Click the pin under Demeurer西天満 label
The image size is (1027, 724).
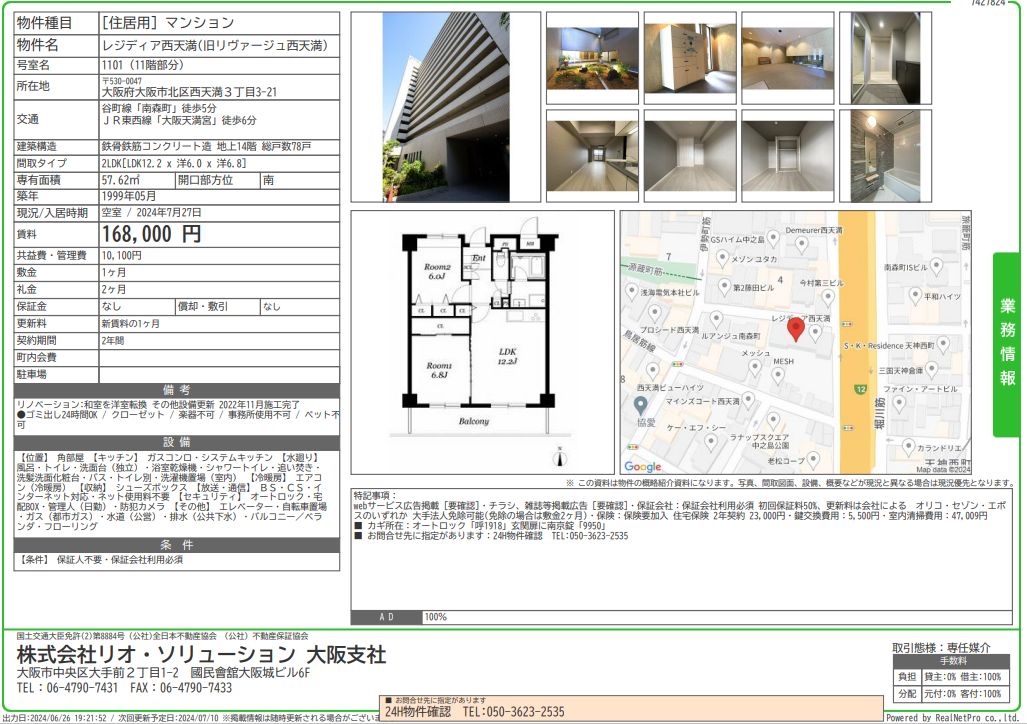coord(801,245)
